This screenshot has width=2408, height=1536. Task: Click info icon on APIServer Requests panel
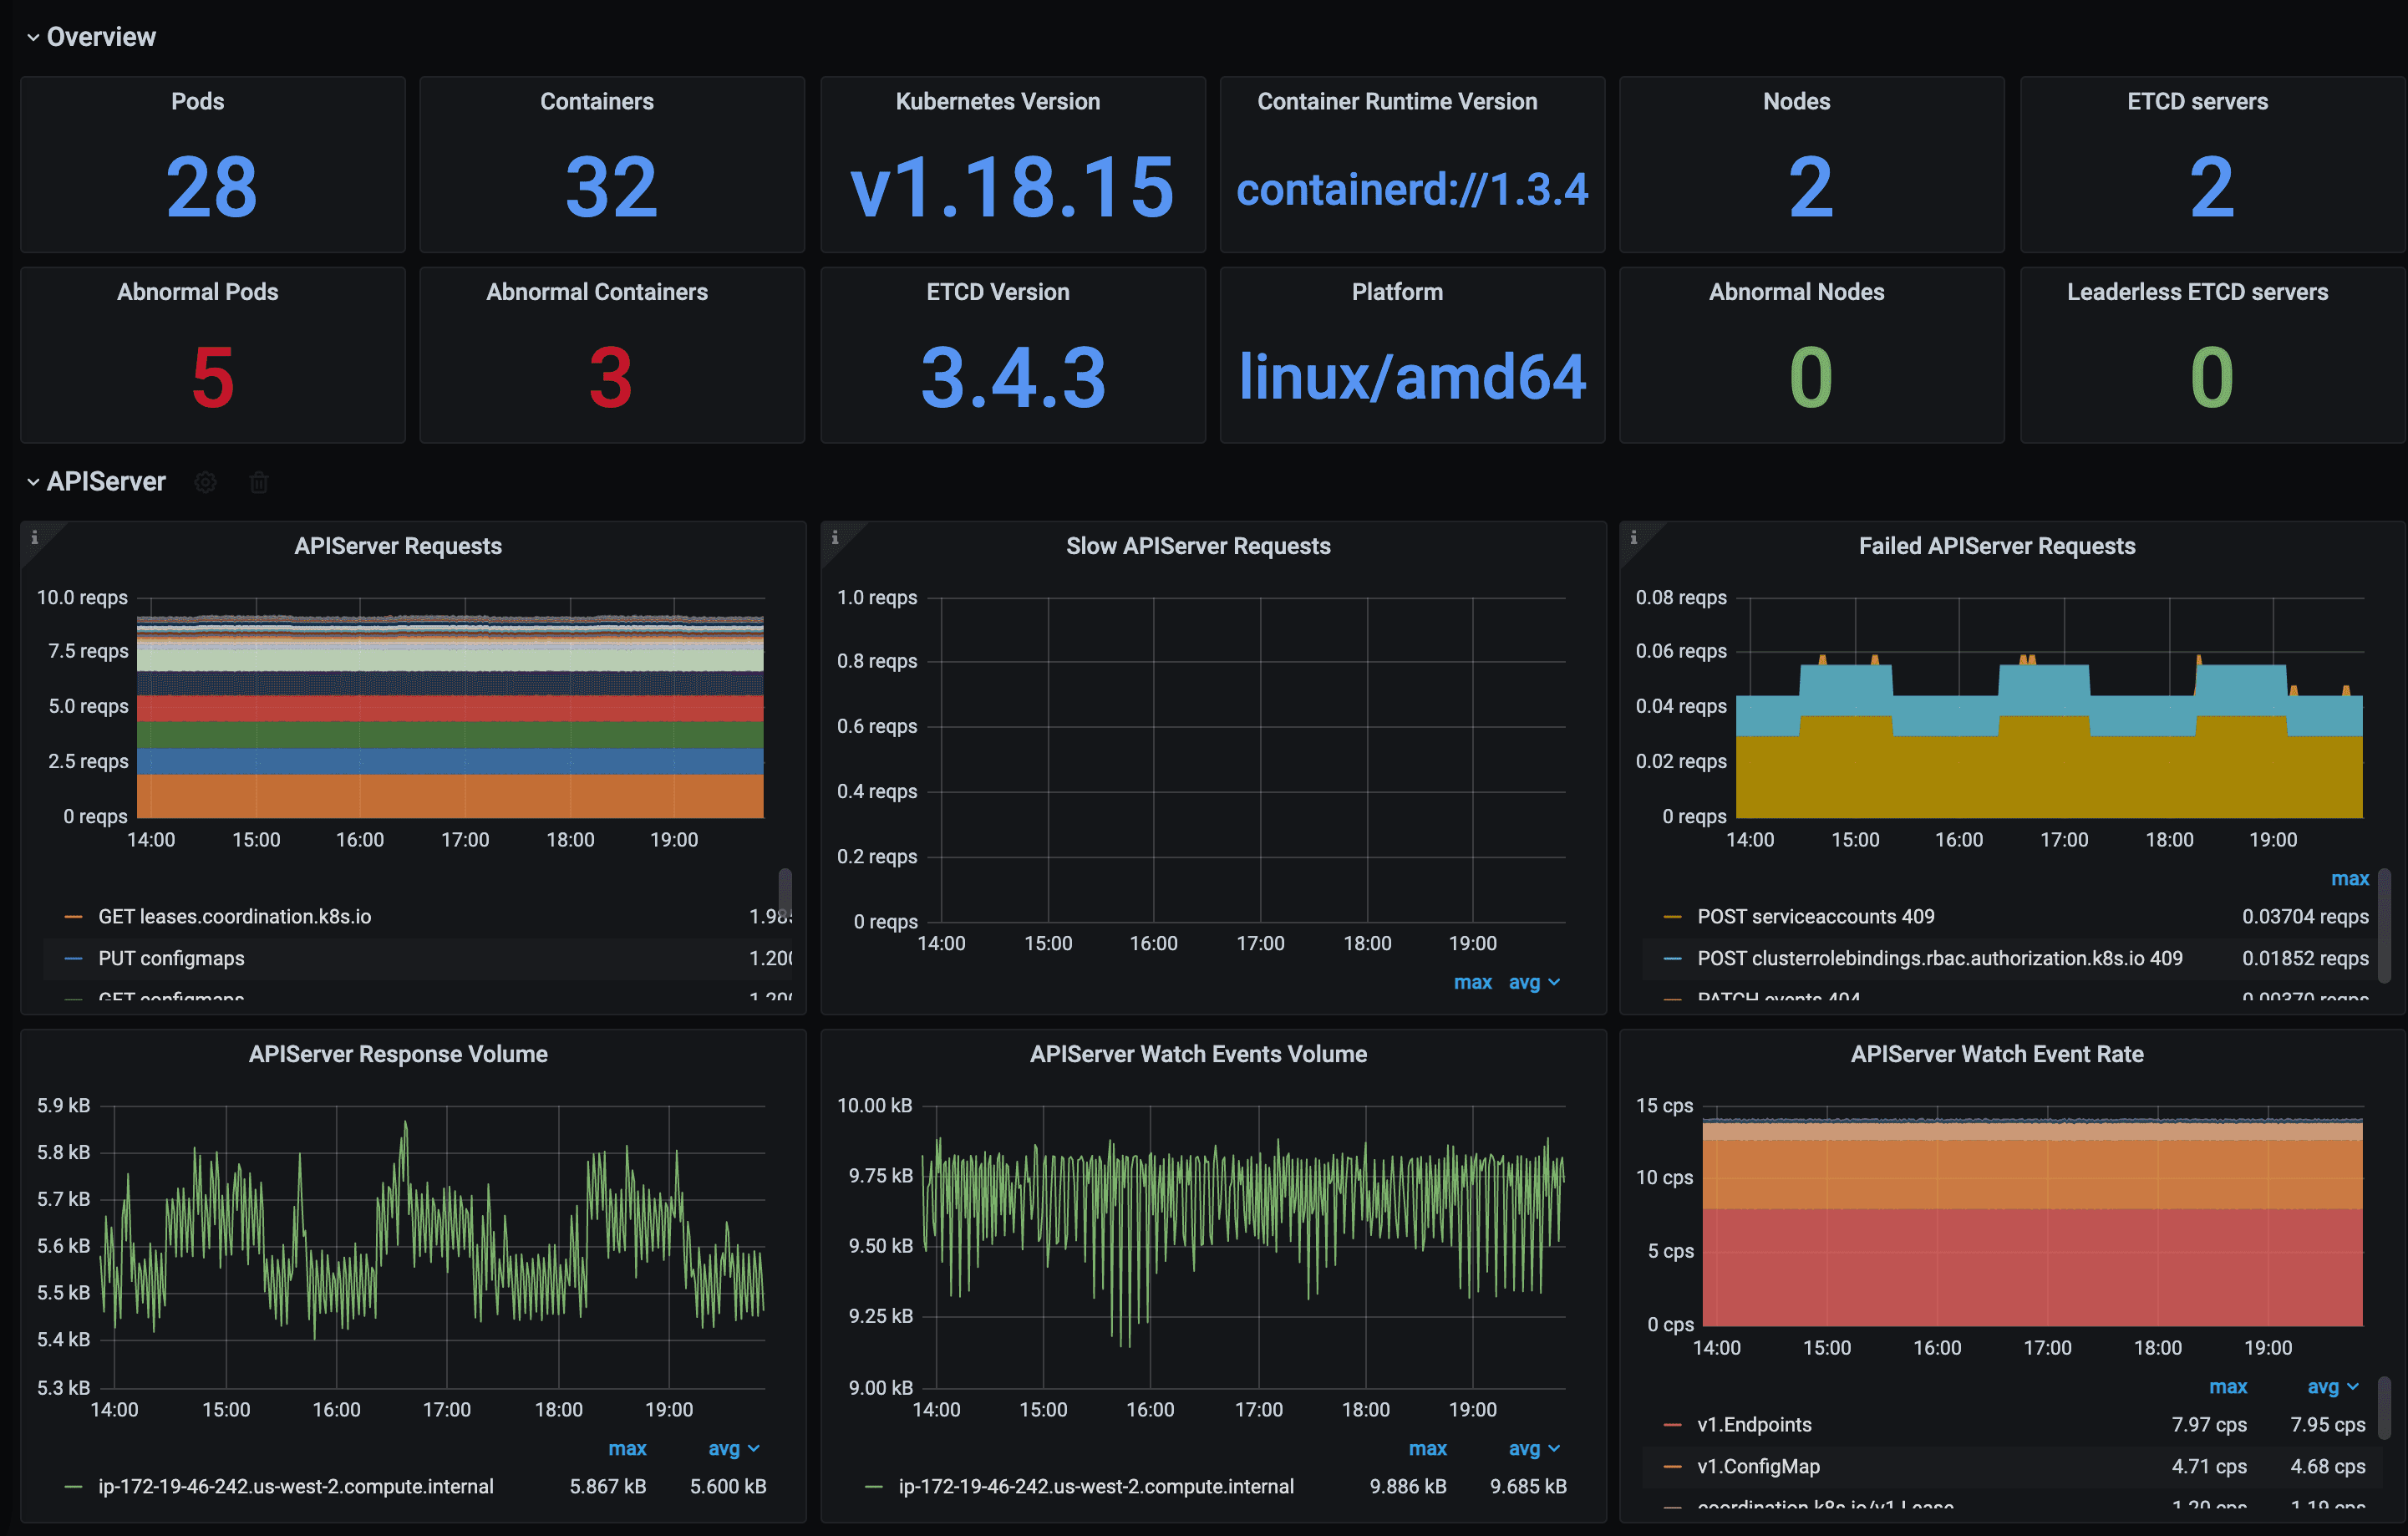pyautogui.click(x=34, y=537)
